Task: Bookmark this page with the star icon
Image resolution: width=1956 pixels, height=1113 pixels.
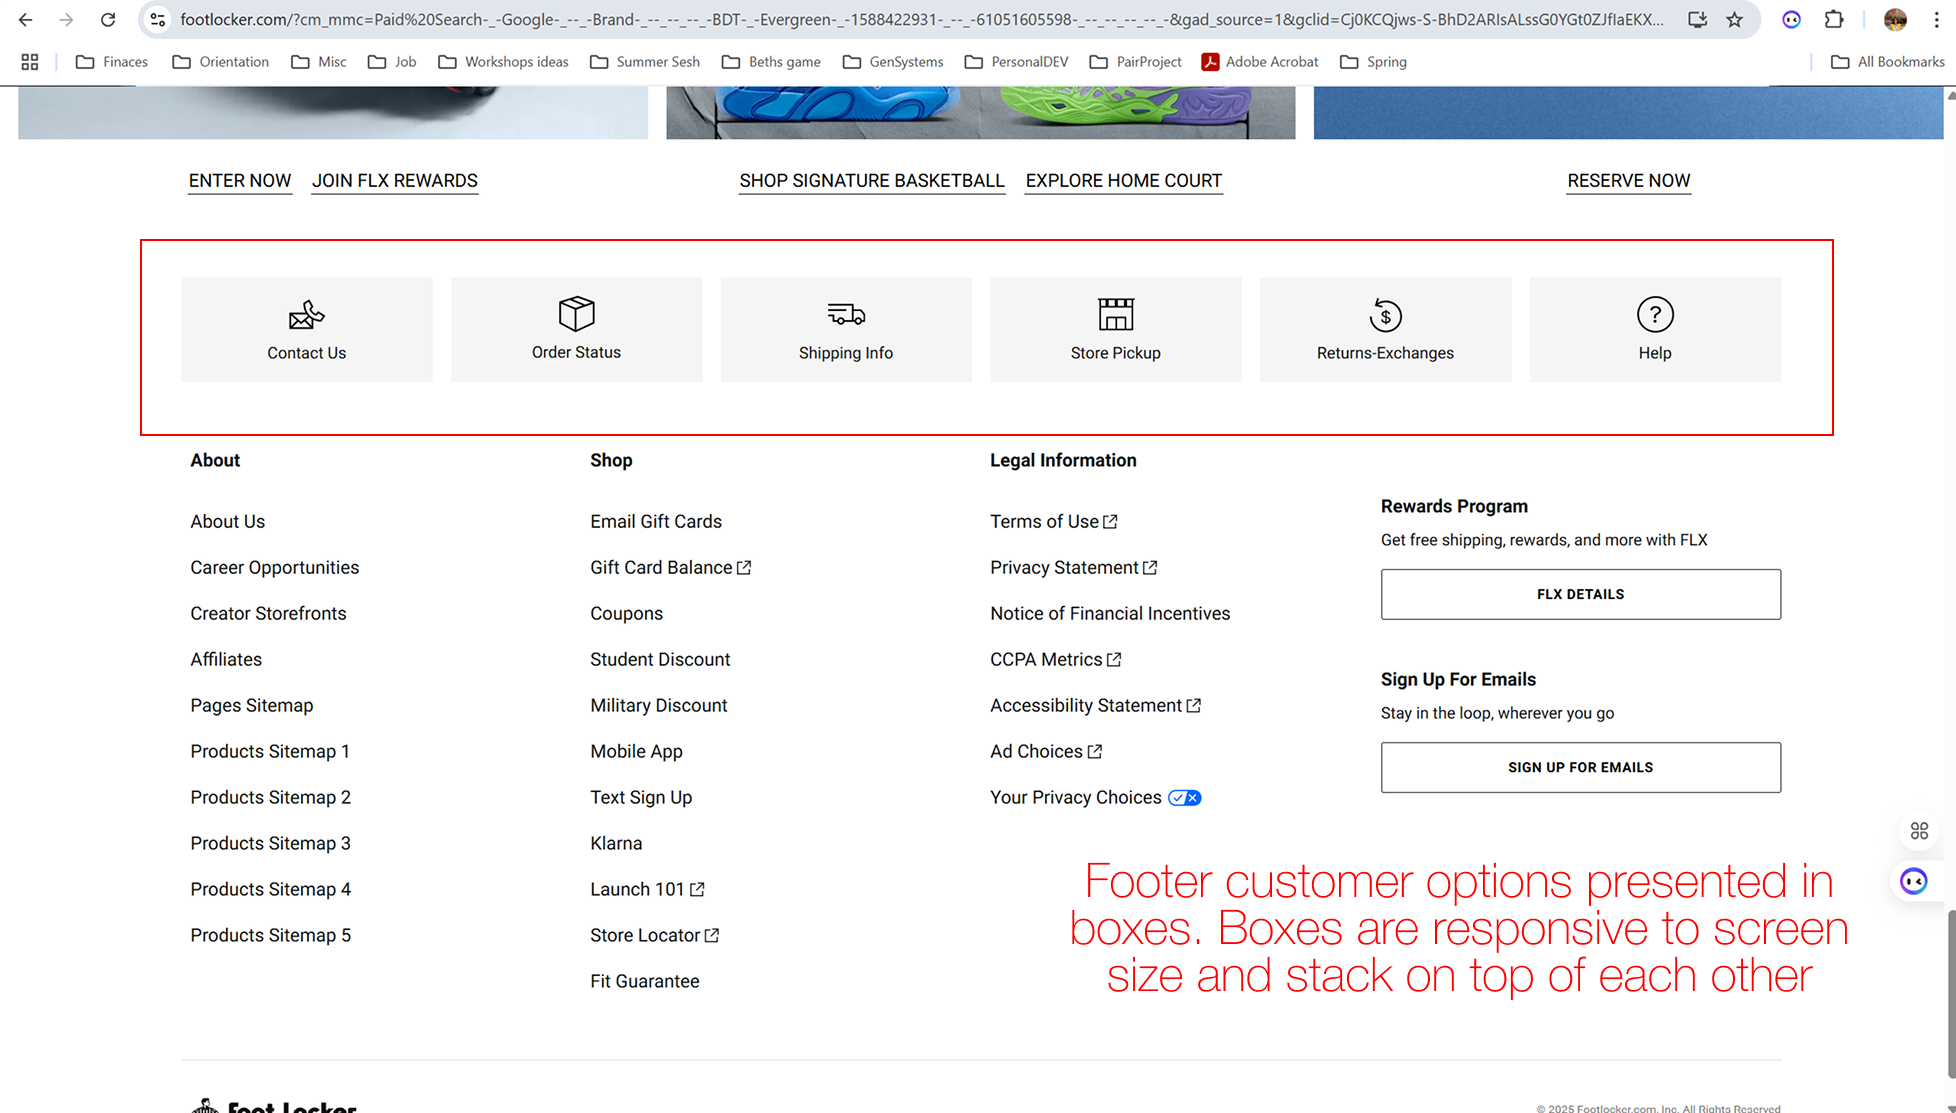Action: [x=1735, y=20]
